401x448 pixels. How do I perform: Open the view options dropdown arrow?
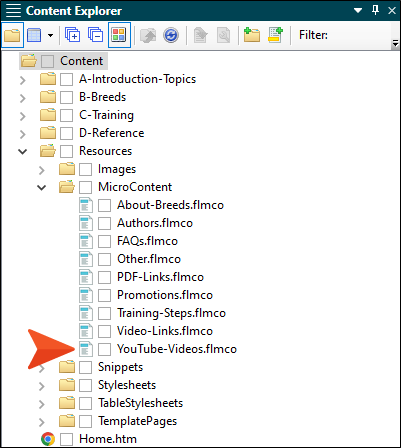click(x=50, y=35)
